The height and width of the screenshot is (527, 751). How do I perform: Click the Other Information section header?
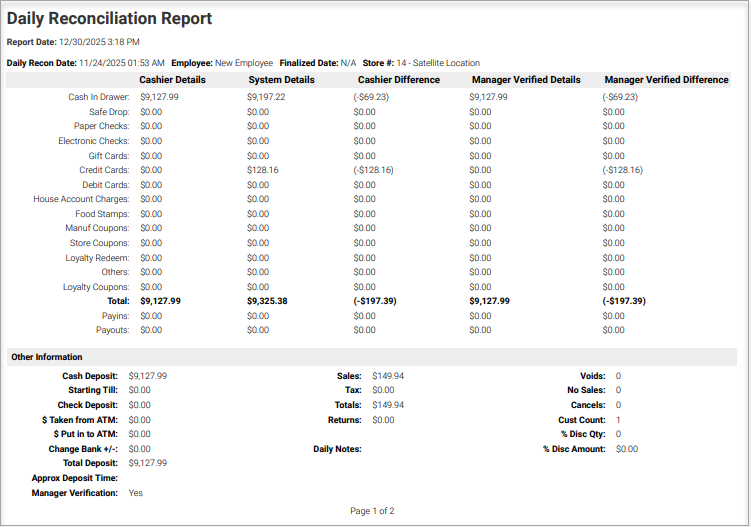pyautogui.click(x=47, y=357)
